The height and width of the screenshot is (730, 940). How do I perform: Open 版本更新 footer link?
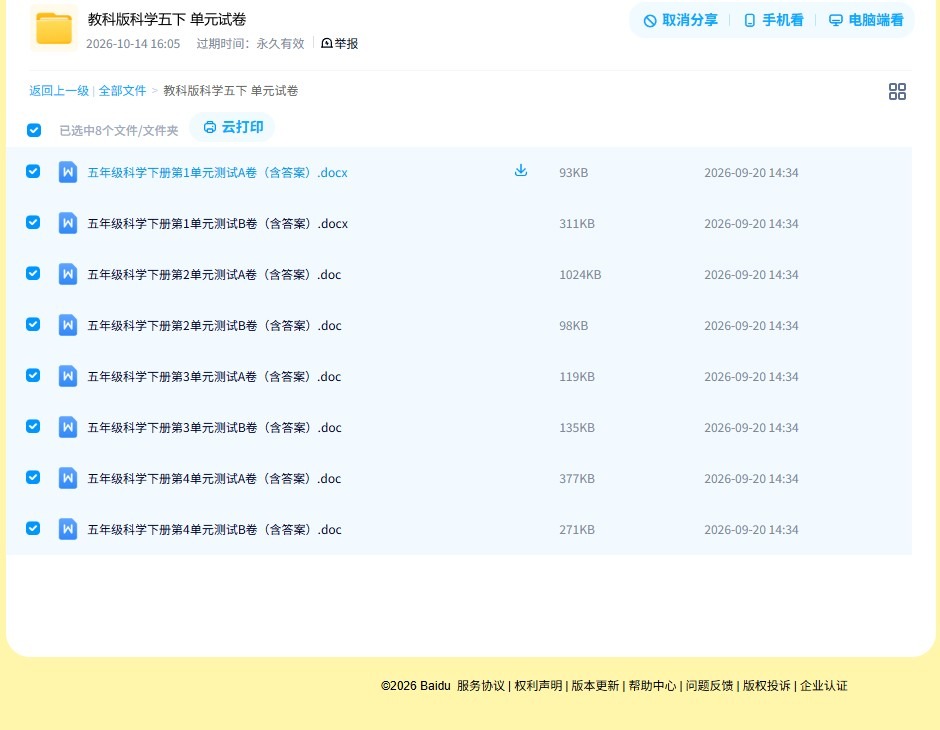595,686
